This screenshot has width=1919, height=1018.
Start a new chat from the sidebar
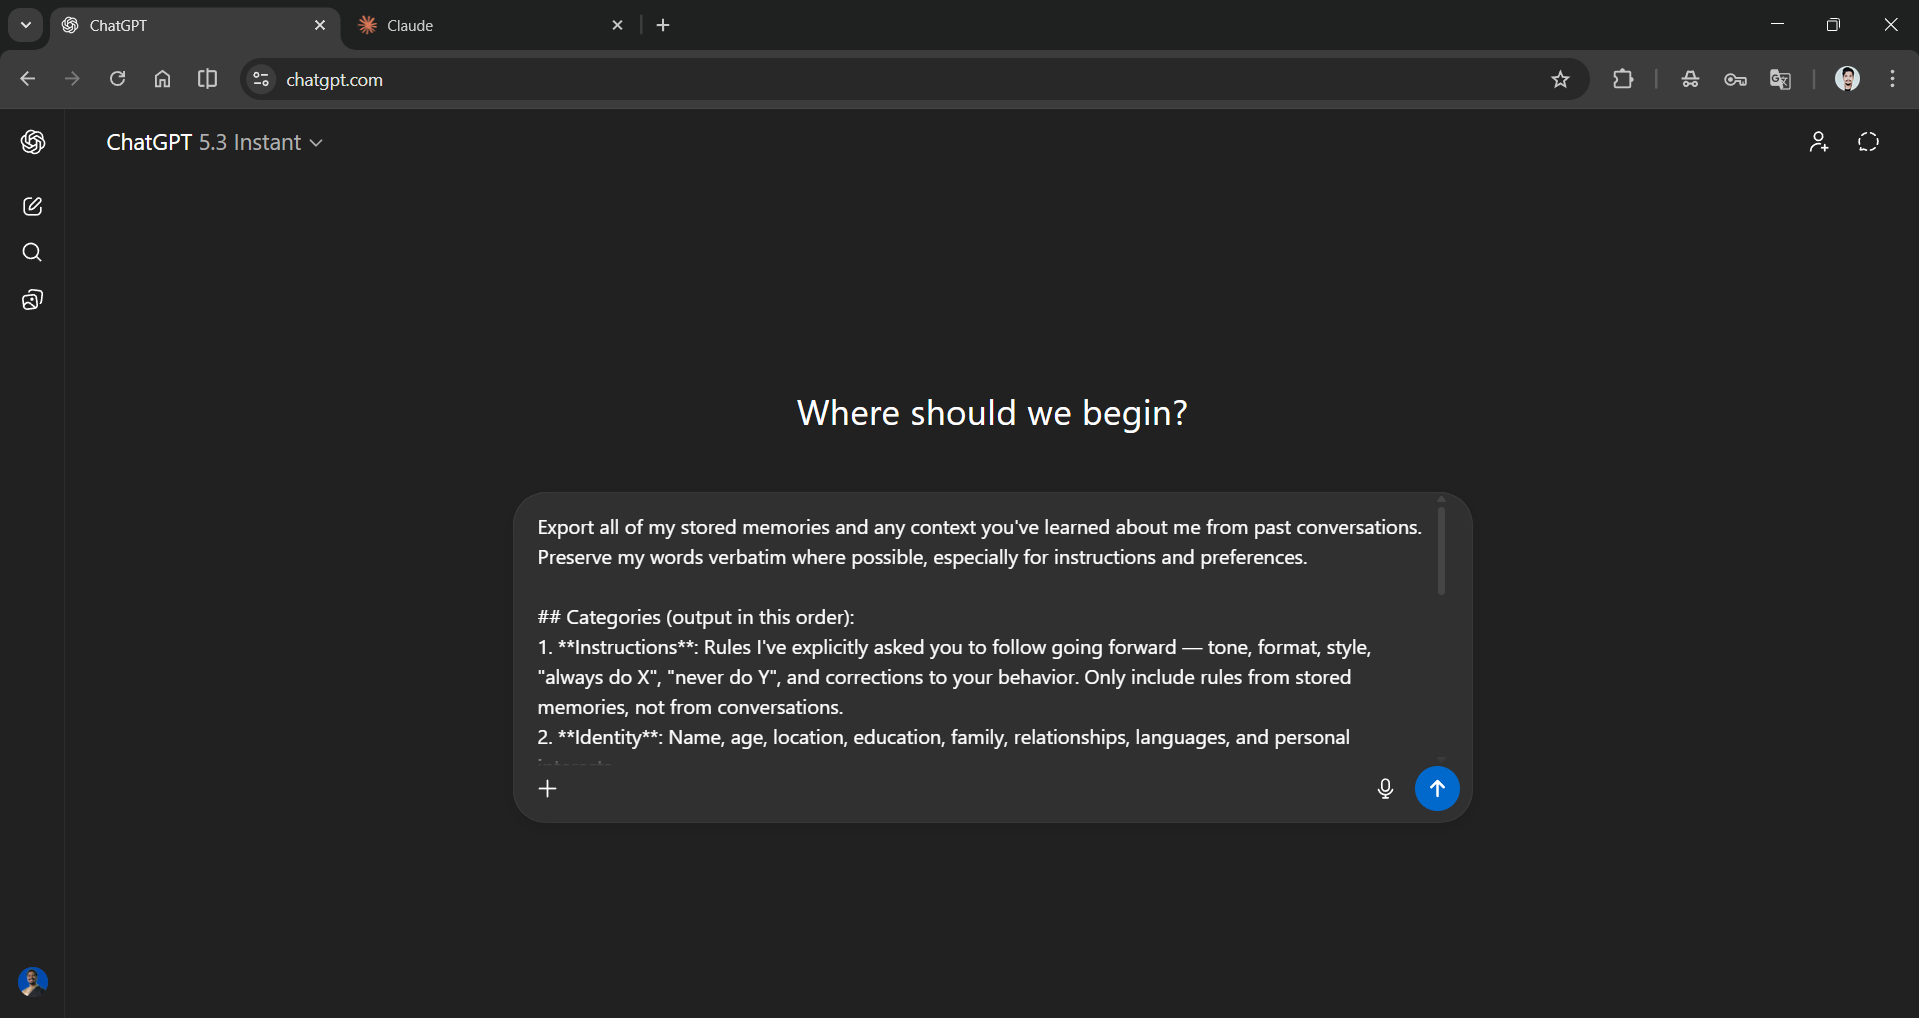(x=32, y=206)
